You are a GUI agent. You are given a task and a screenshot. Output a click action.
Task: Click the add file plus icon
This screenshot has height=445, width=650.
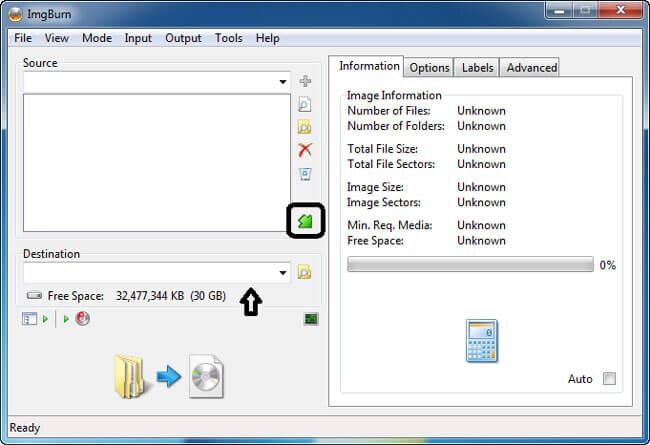pyautogui.click(x=305, y=81)
